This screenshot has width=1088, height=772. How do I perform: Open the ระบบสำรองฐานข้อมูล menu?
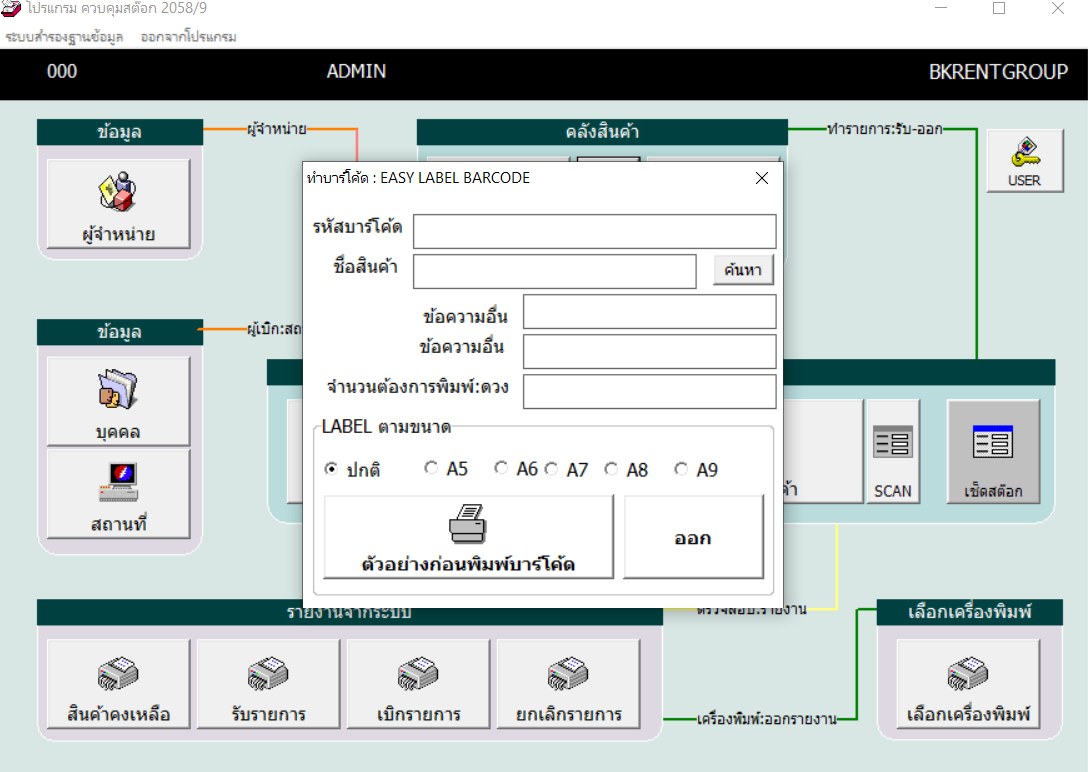point(65,37)
